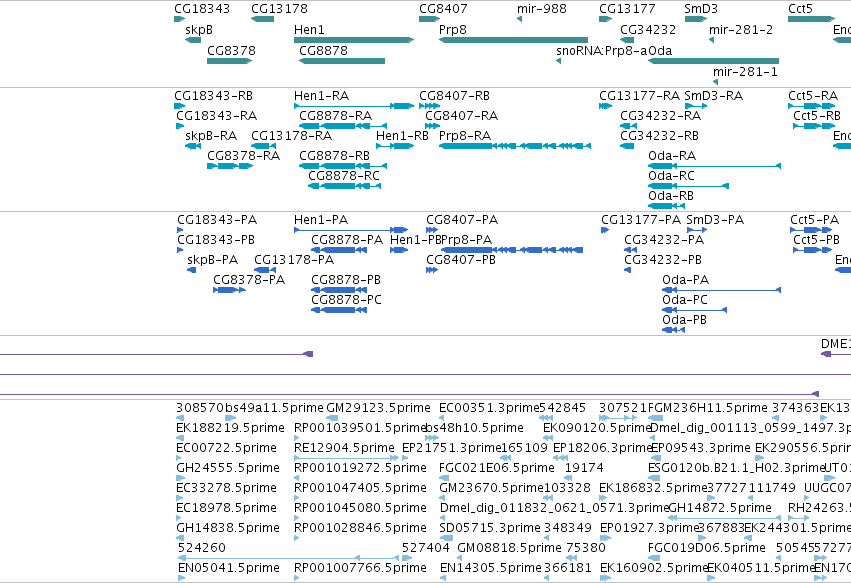Select the CG8378-PA protein label
Viewport: 851px width, 583px height.
pyautogui.click(x=249, y=280)
